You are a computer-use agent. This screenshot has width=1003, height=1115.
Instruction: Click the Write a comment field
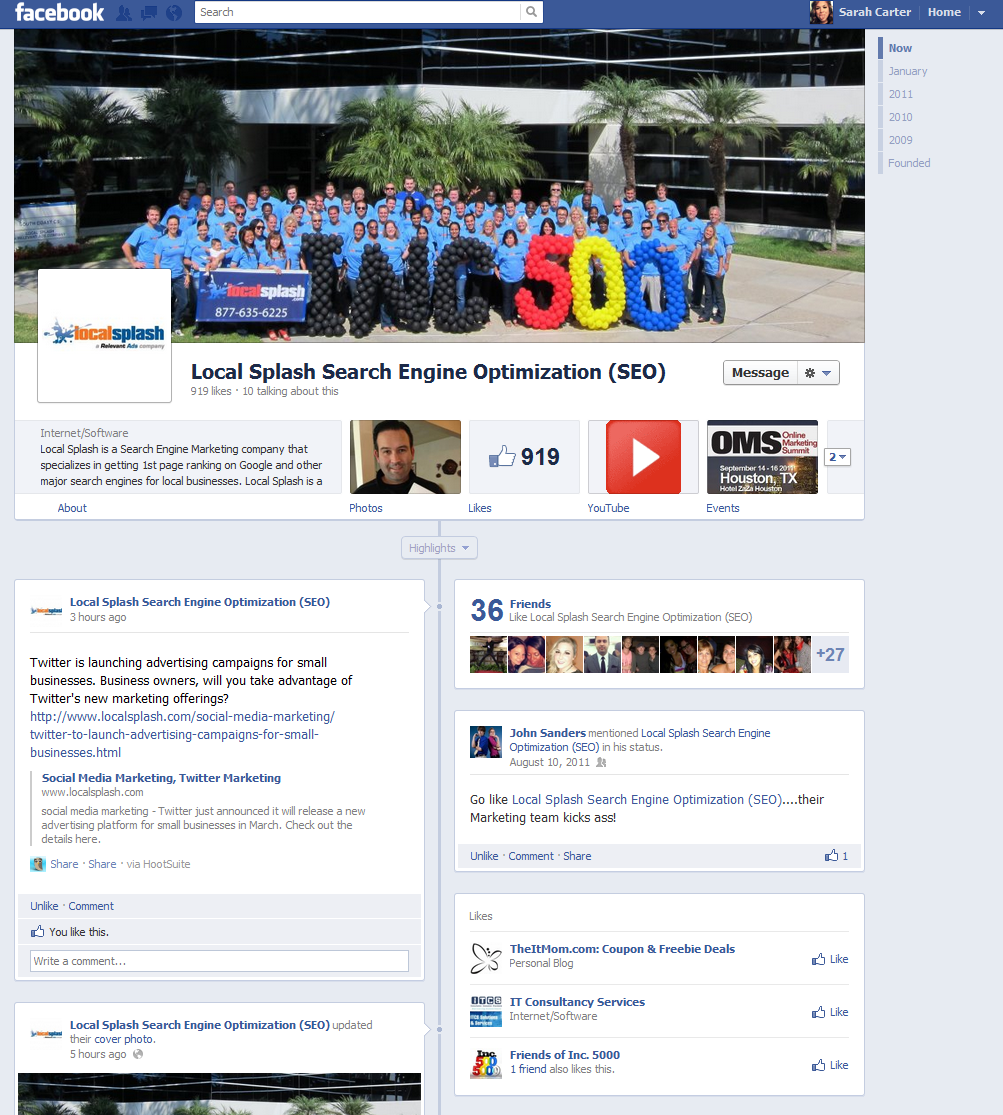[219, 960]
